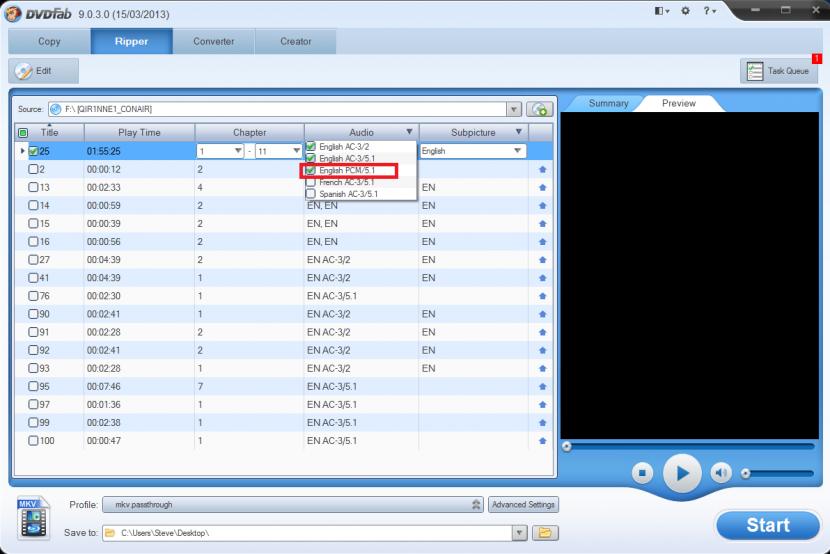Open the Creator tab
The width and height of the screenshot is (830, 554).
coord(295,41)
